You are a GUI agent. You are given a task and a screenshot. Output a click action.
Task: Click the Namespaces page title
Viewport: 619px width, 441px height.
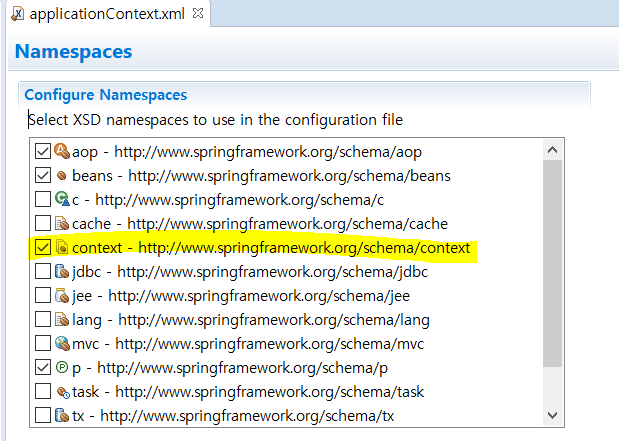73,51
